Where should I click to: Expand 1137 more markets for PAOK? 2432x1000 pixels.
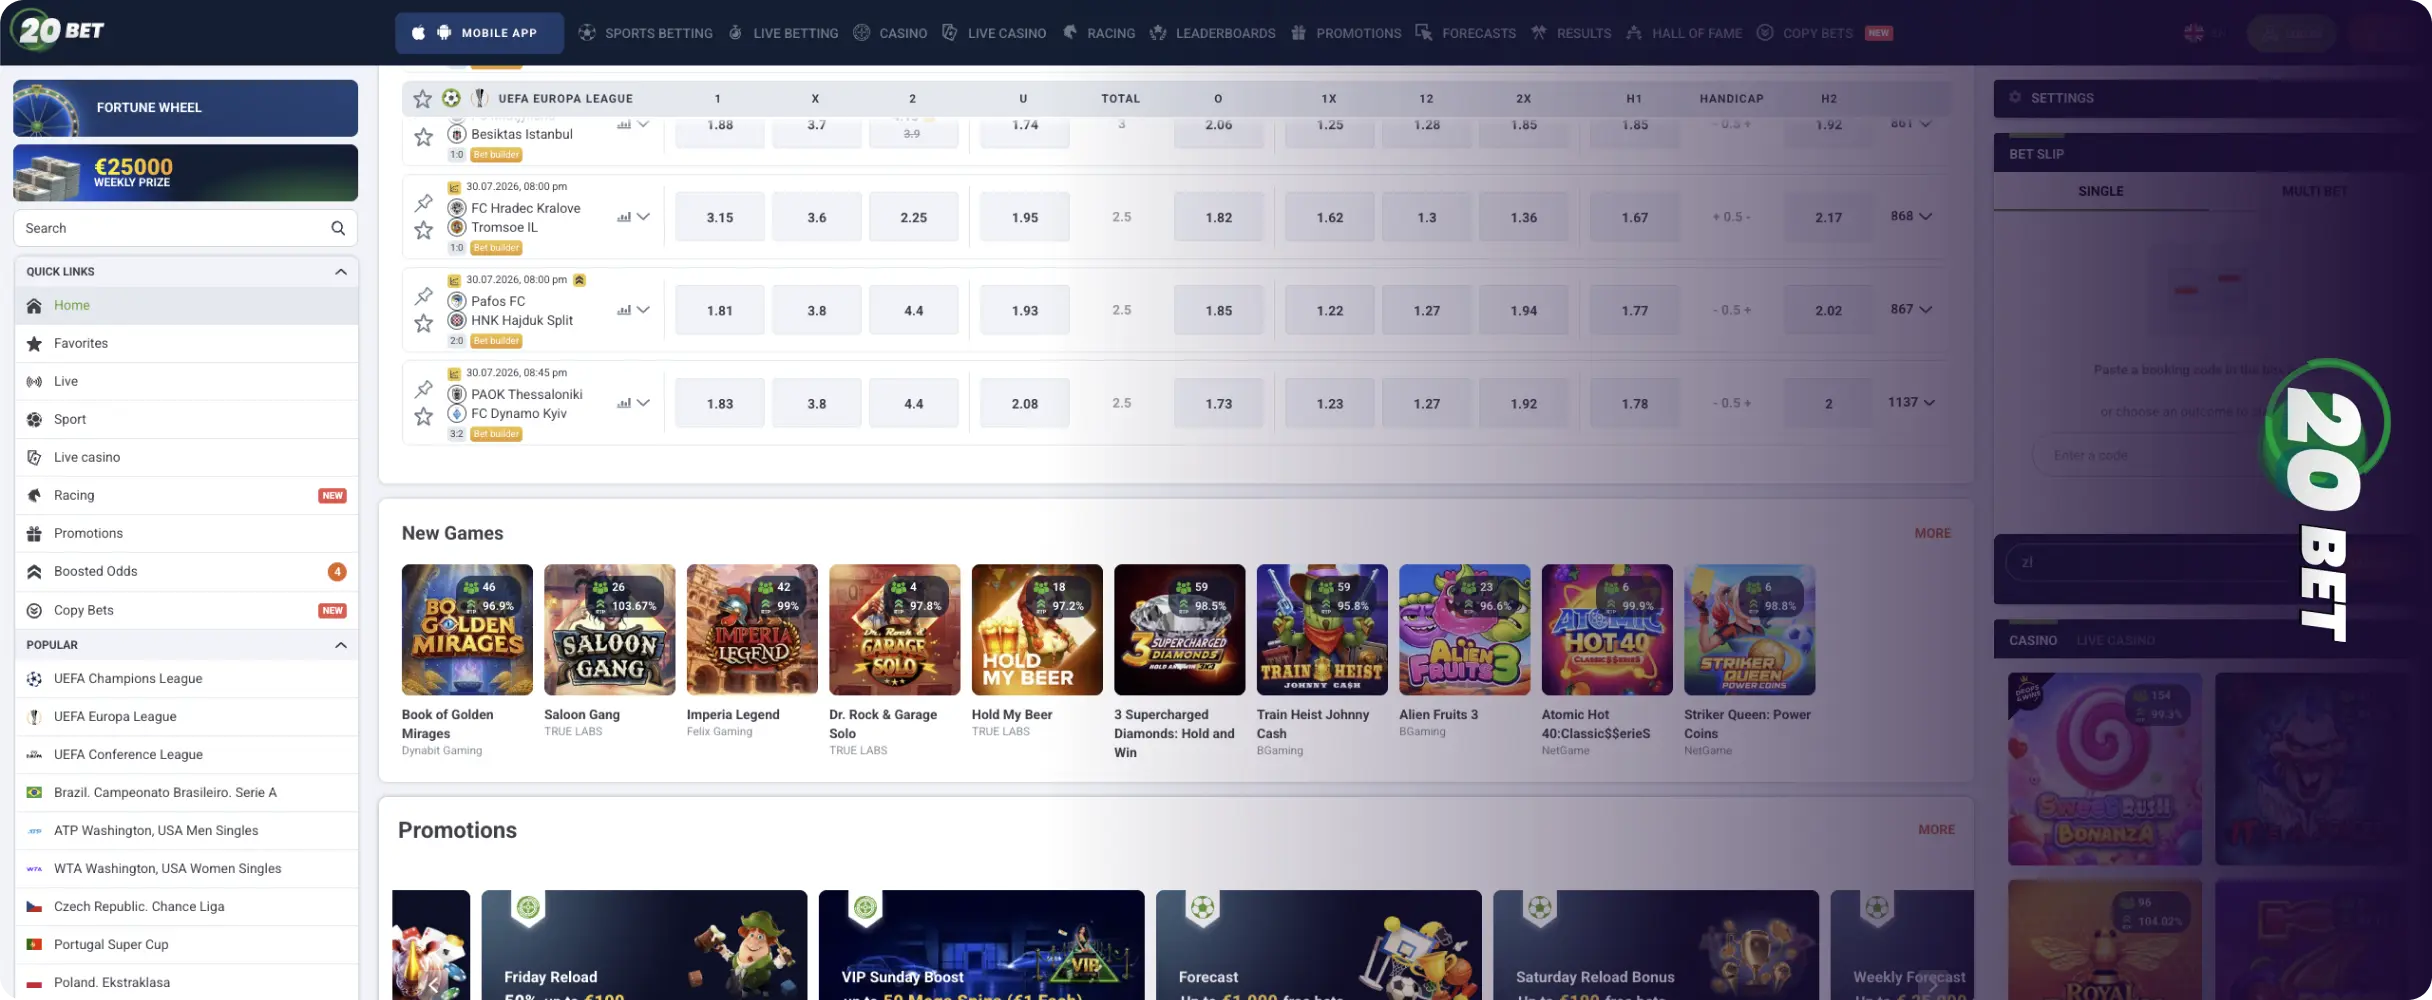click(1911, 402)
